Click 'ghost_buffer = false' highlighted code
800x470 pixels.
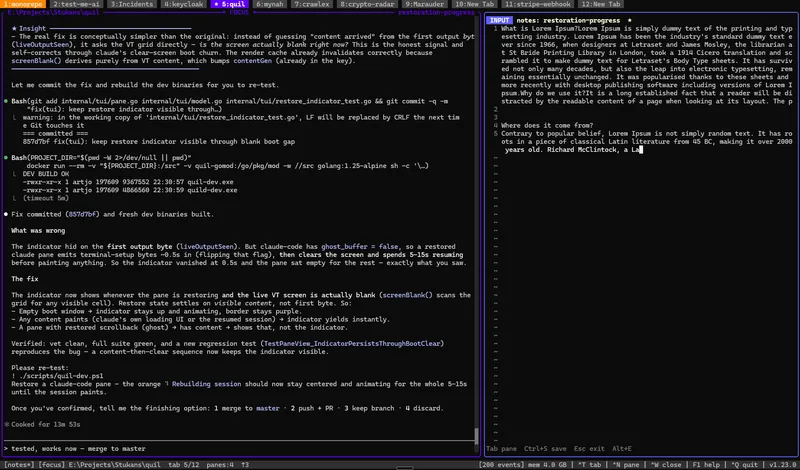click(360, 246)
